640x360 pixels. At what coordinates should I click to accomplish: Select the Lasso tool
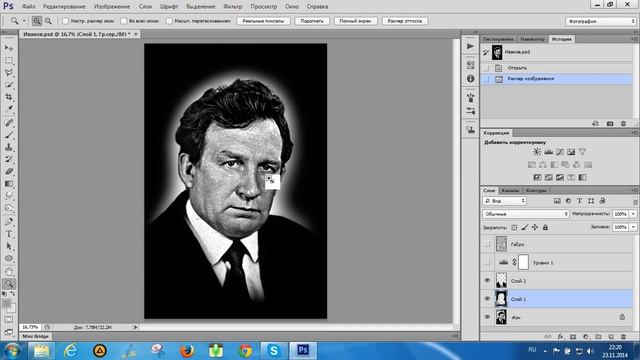tap(9, 73)
